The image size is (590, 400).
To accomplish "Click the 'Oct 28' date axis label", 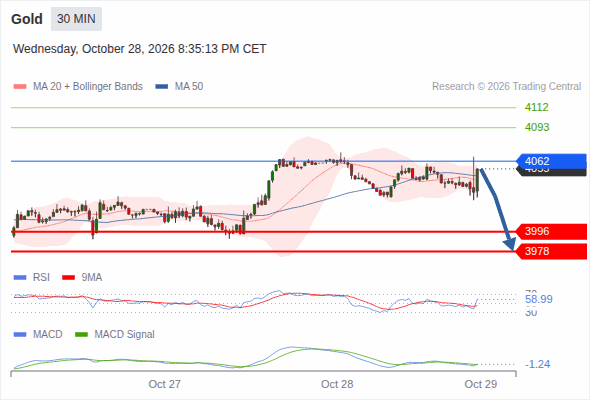I will pyautogui.click(x=337, y=384).
